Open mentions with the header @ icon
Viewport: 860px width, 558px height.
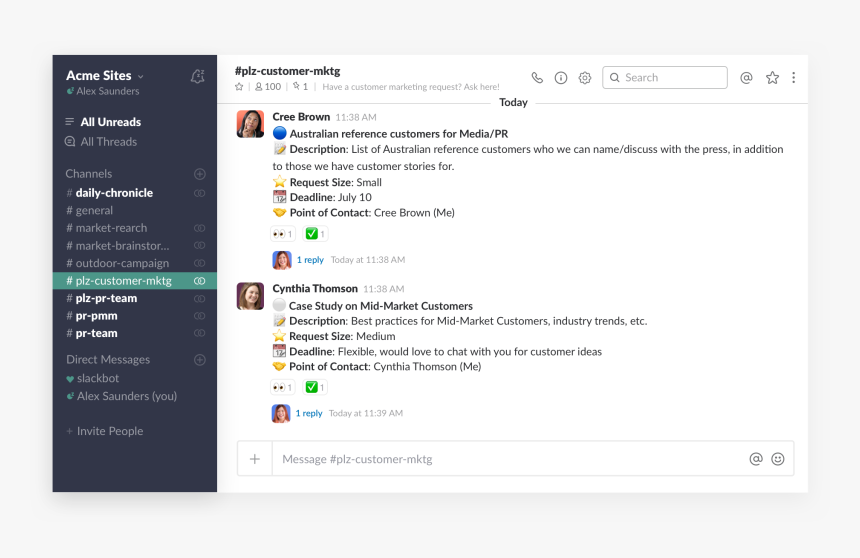(x=746, y=78)
